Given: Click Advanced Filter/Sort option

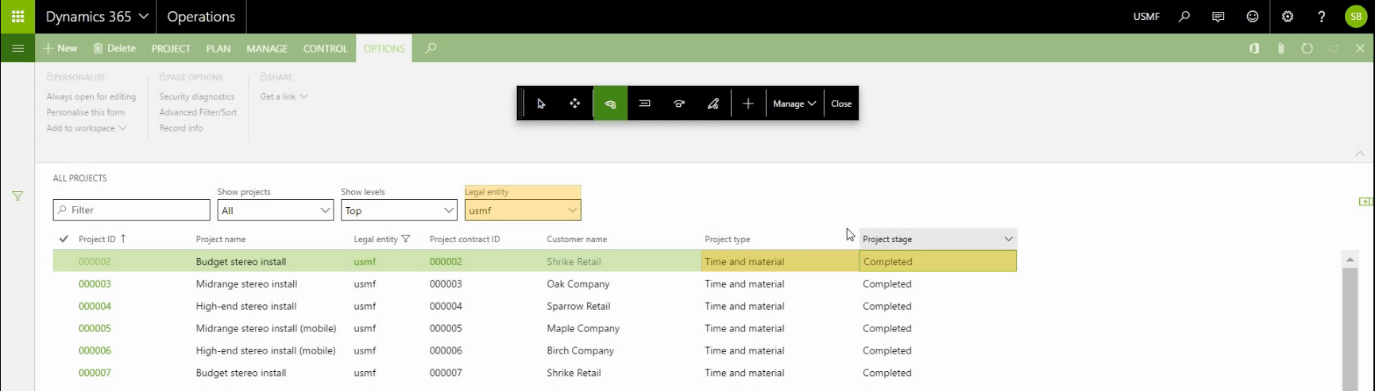Looking at the screenshot, I should [x=198, y=112].
